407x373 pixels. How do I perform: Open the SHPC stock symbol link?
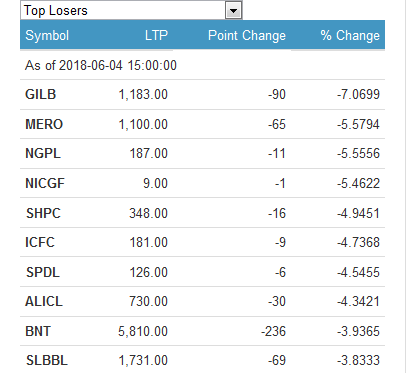pos(43,213)
